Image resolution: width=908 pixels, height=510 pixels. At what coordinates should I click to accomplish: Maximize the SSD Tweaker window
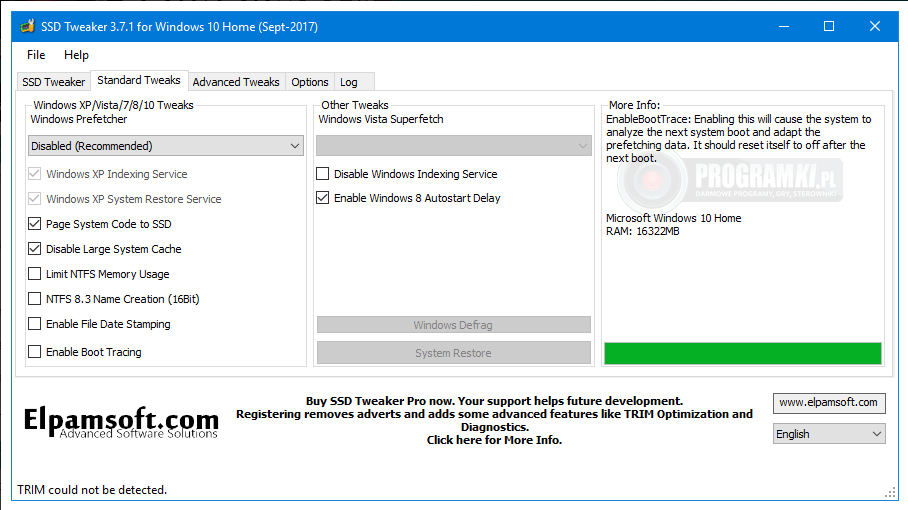coord(829,27)
